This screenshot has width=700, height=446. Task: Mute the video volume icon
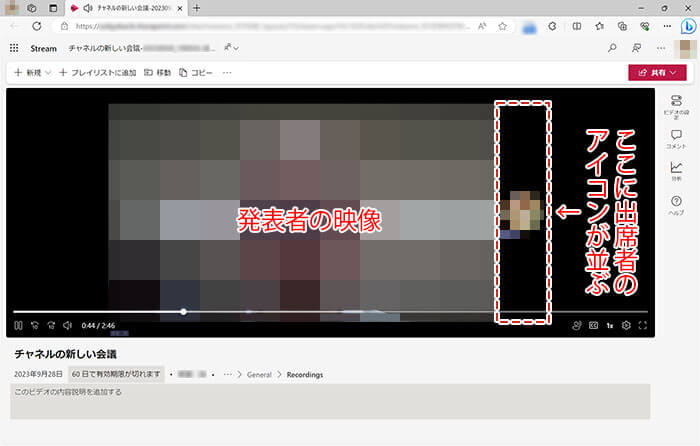click(67, 325)
